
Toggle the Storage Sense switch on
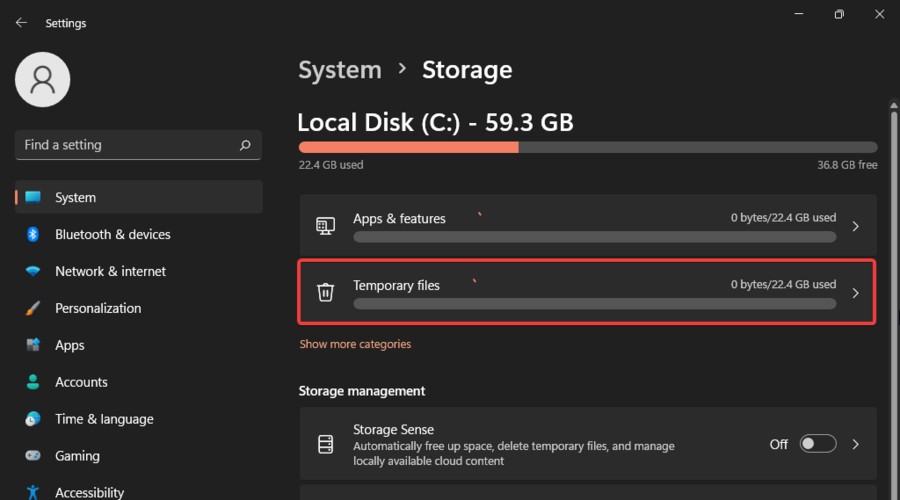[x=818, y=444]
